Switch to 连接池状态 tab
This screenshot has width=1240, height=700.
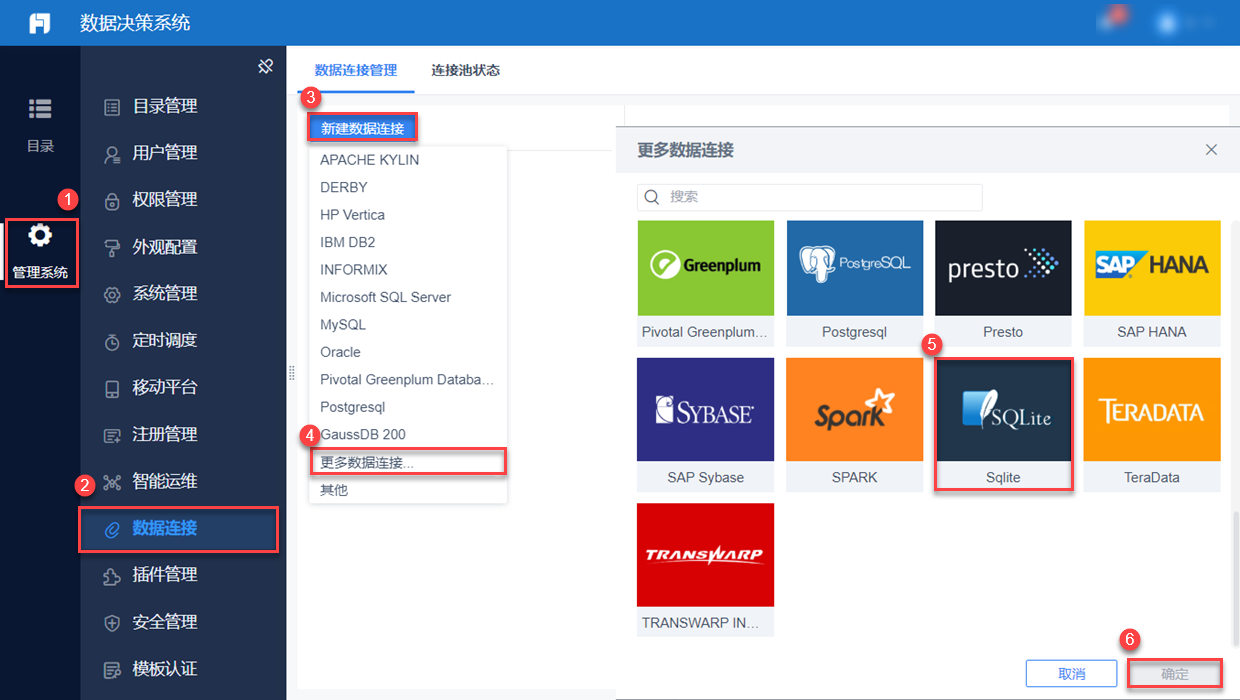click(x=466, y=70)
